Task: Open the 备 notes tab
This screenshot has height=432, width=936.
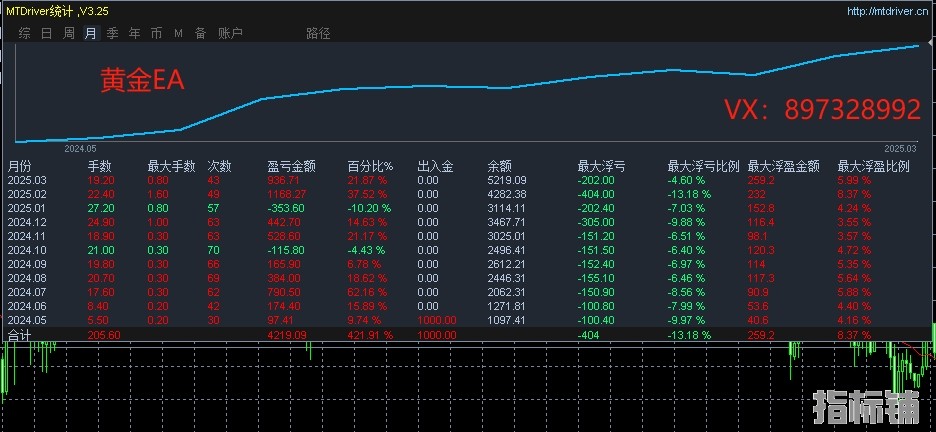Action: pos(200,33)
